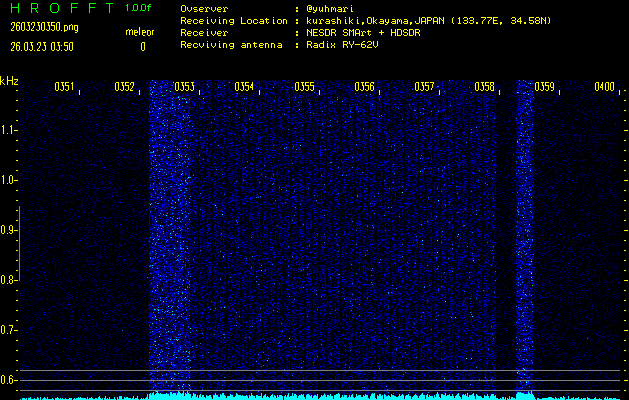
Task: Click observer name @yuhmari
Action: [x=329, y=9]
